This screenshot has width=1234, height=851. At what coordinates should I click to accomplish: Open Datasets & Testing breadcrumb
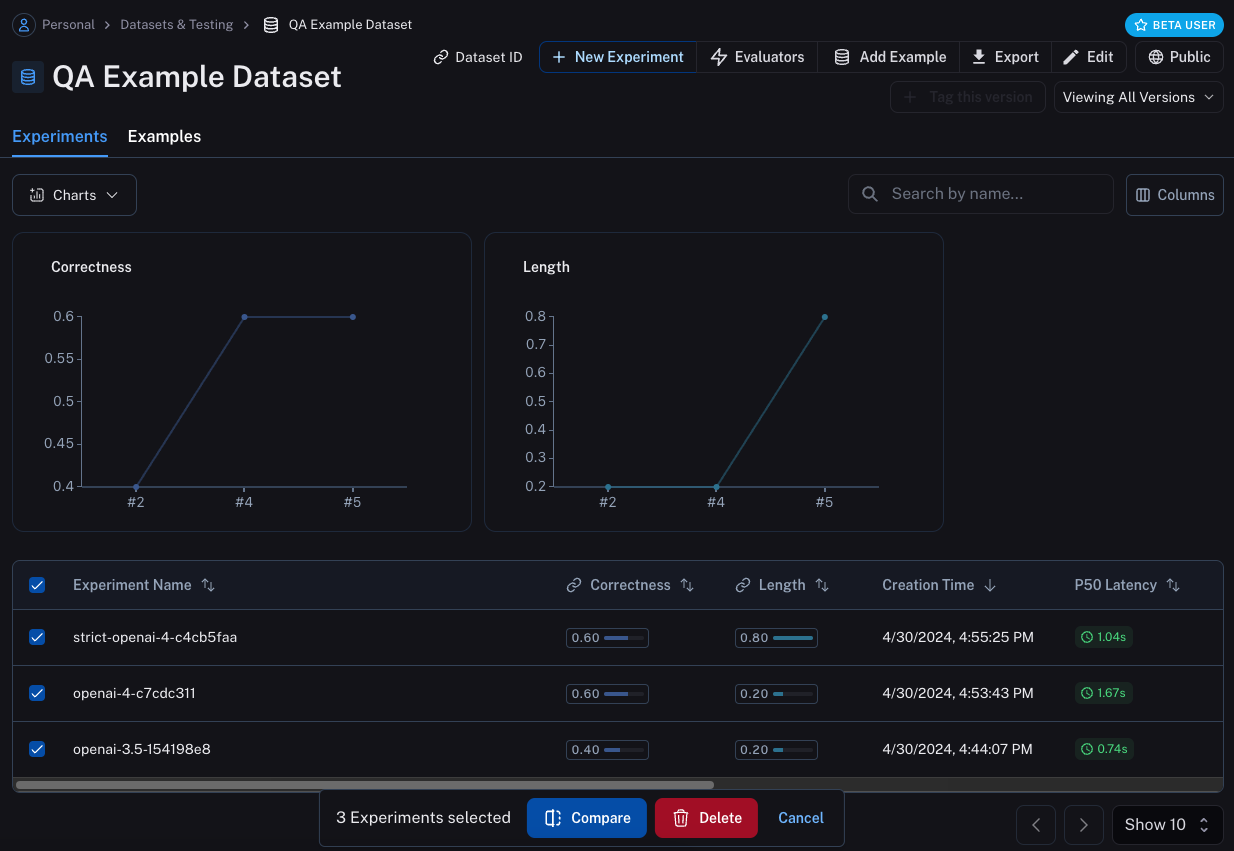[176, 24]
